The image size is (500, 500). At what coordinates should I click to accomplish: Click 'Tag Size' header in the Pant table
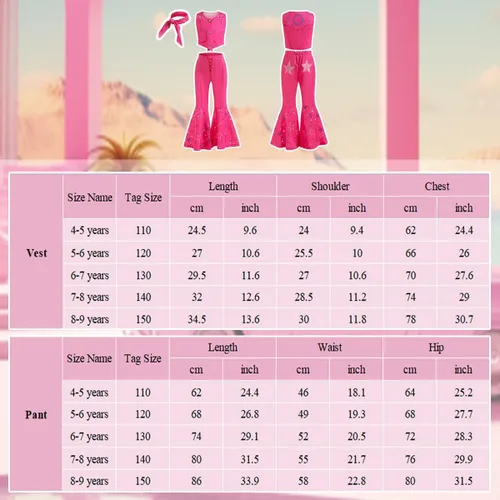pyautogui.click(x=143, y=358)
